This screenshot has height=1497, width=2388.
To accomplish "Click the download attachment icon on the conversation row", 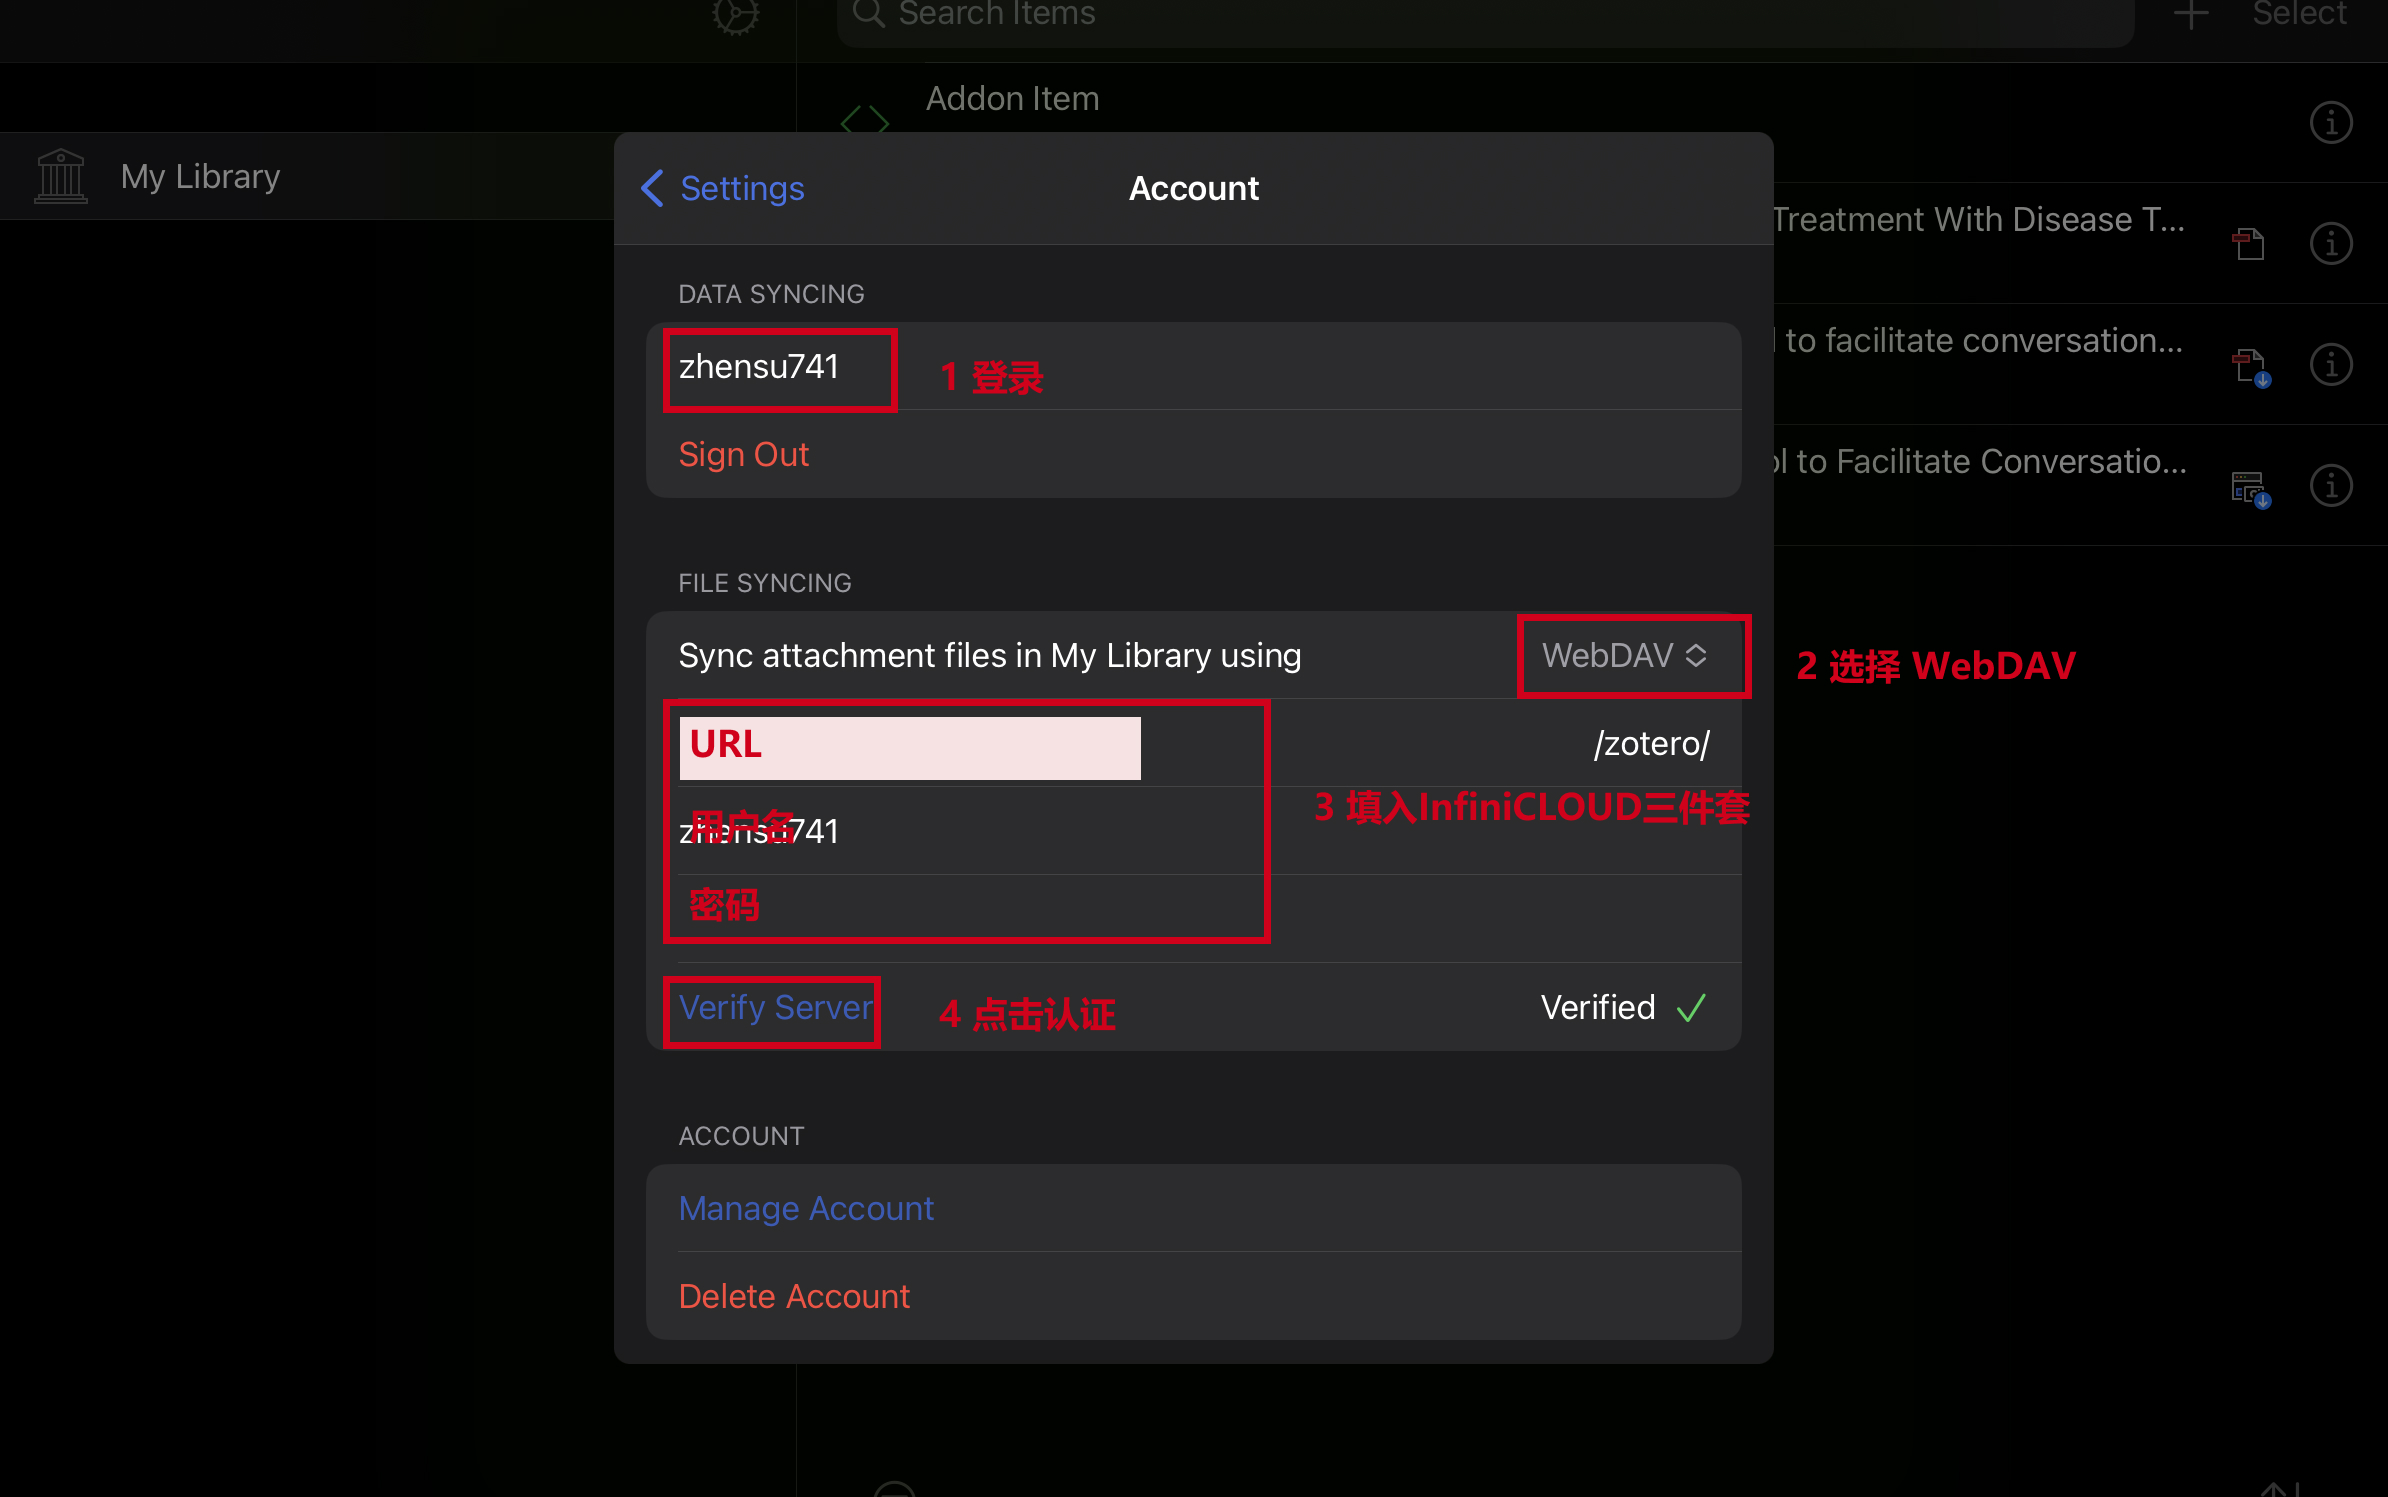I will [x=2250, y=366].
